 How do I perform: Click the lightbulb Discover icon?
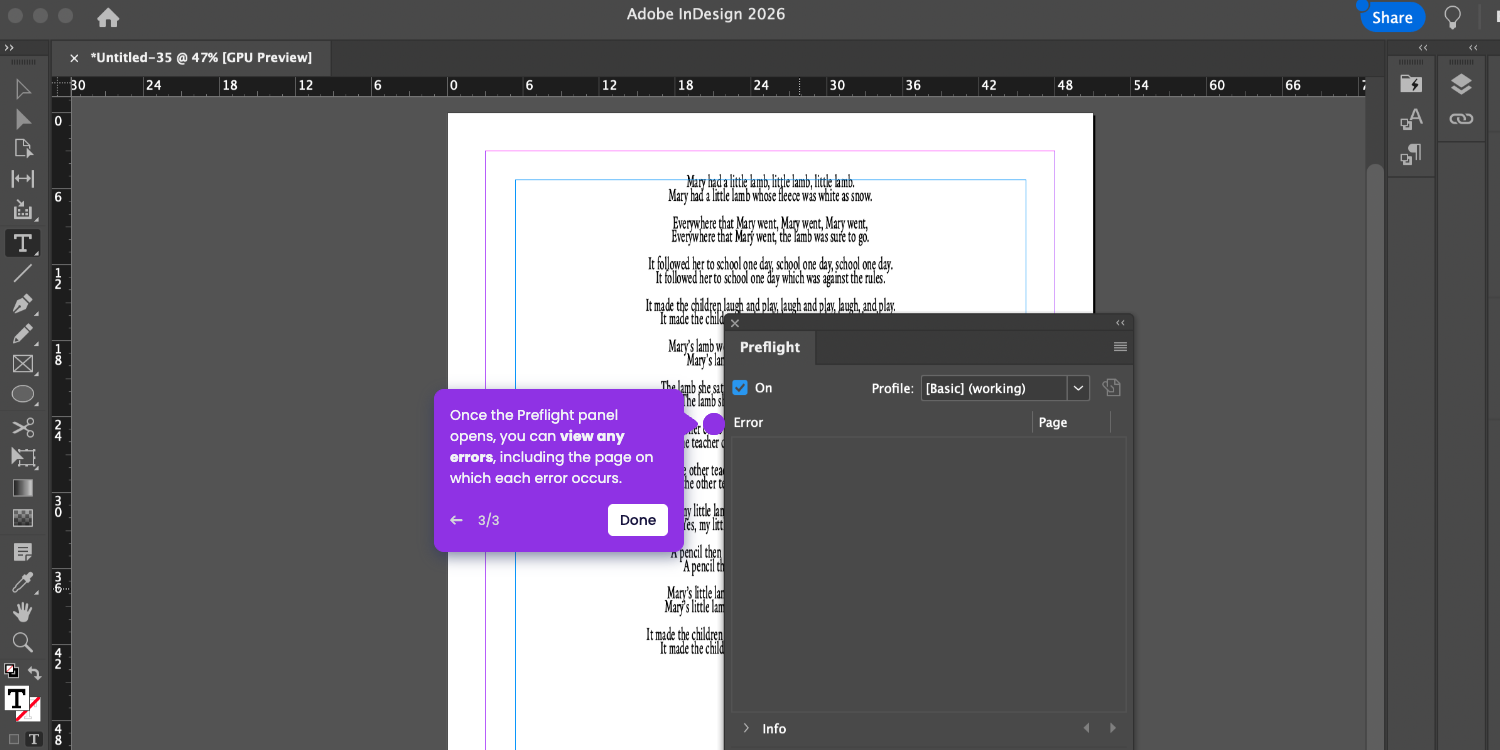click(x=1453, y=17)
